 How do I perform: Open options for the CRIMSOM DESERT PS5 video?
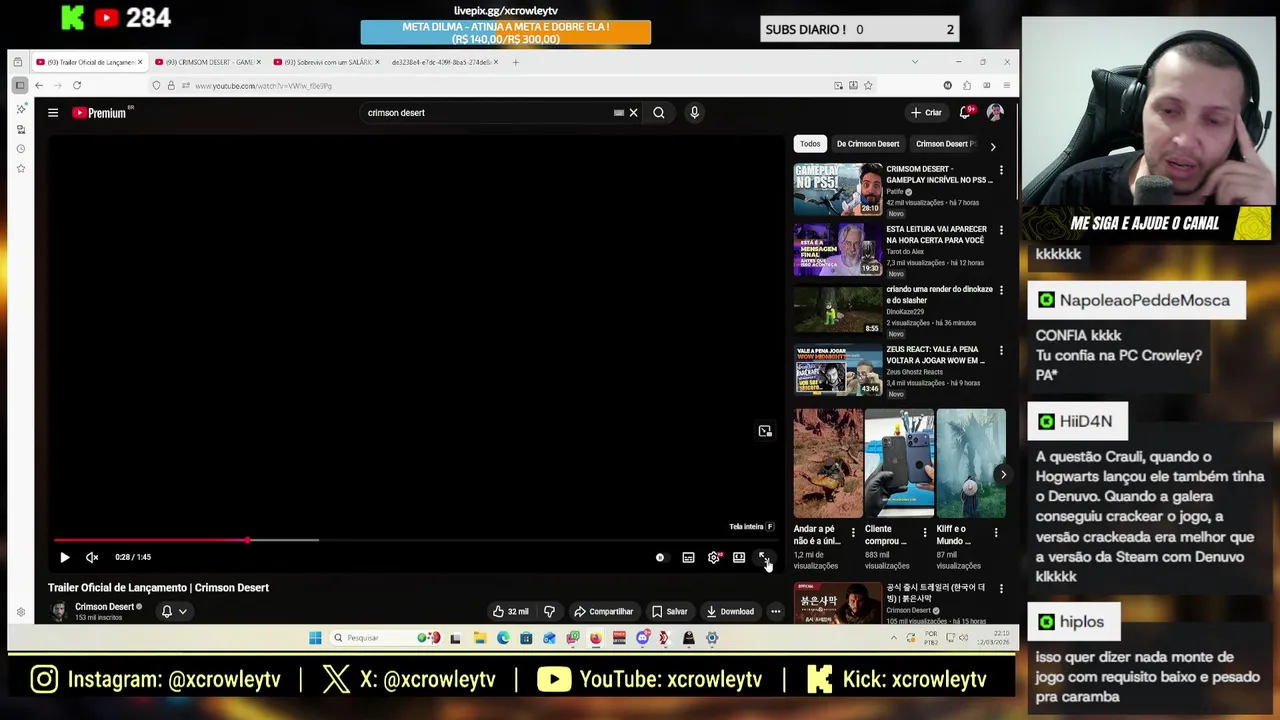(x=1001, y=171)
